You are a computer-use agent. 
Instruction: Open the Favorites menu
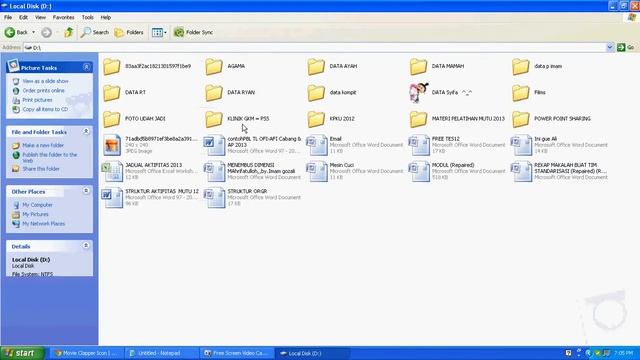point(63,18)
